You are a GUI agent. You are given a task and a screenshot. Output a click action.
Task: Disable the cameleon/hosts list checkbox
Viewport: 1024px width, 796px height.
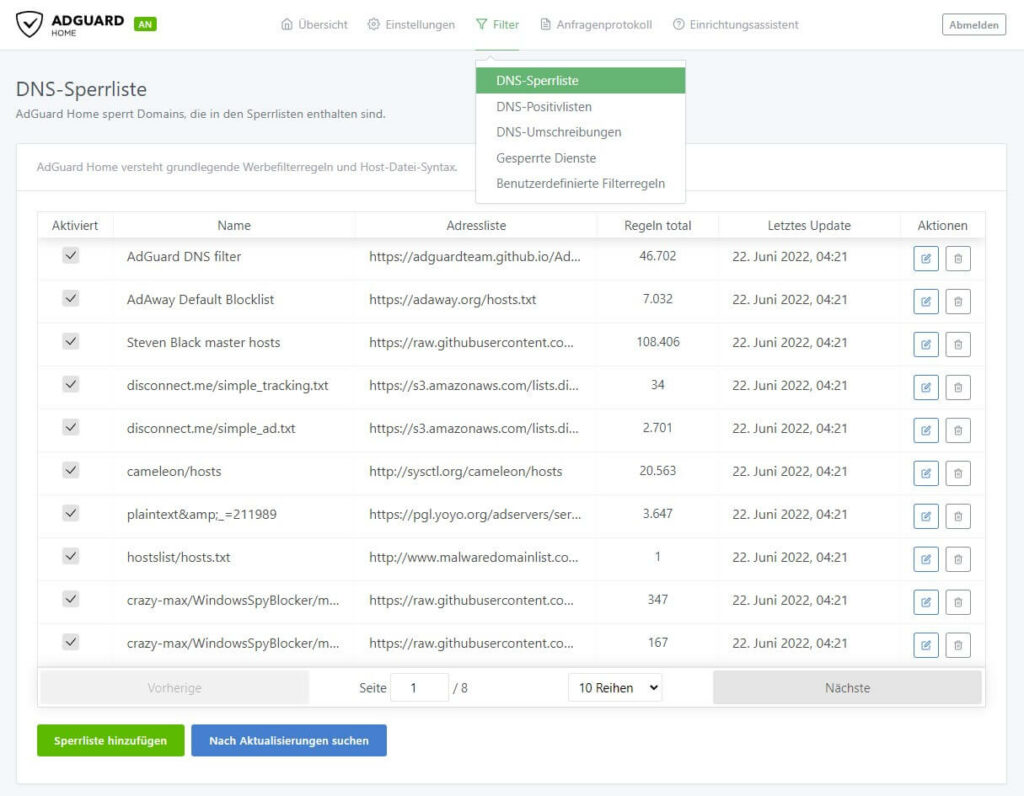(71, 470)
